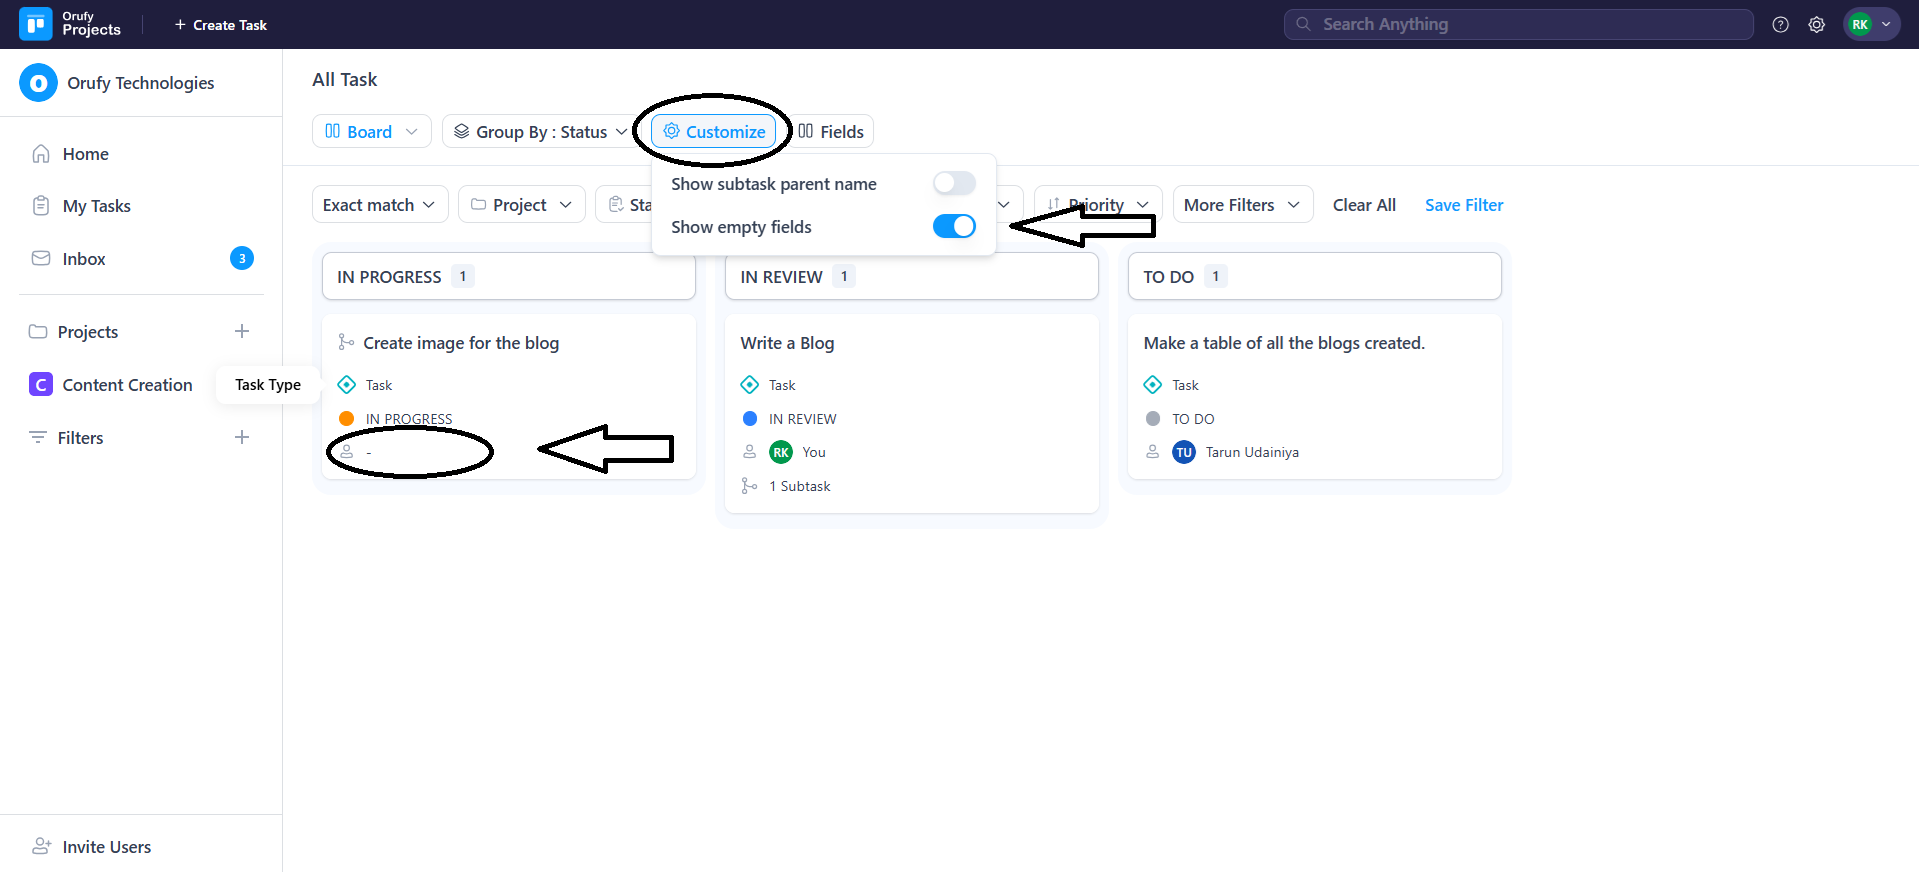Open the Board view dropdown
1919x876 pixels.
371,132
